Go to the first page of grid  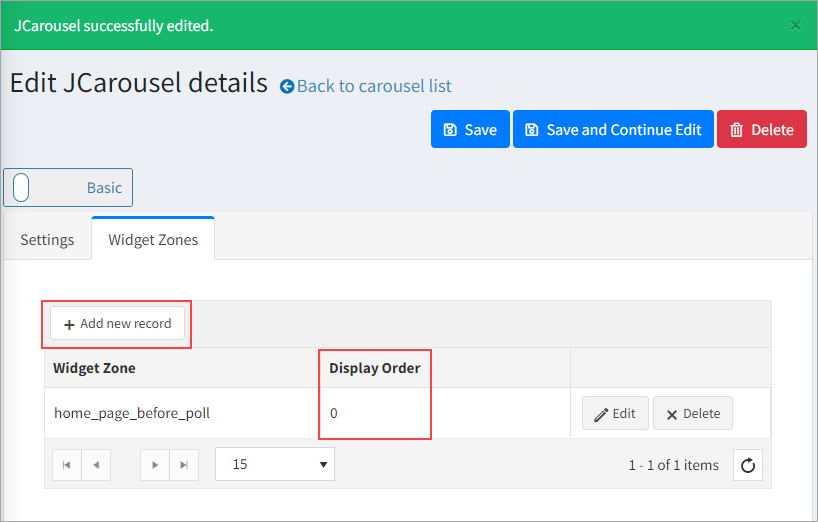pos(66,465)
